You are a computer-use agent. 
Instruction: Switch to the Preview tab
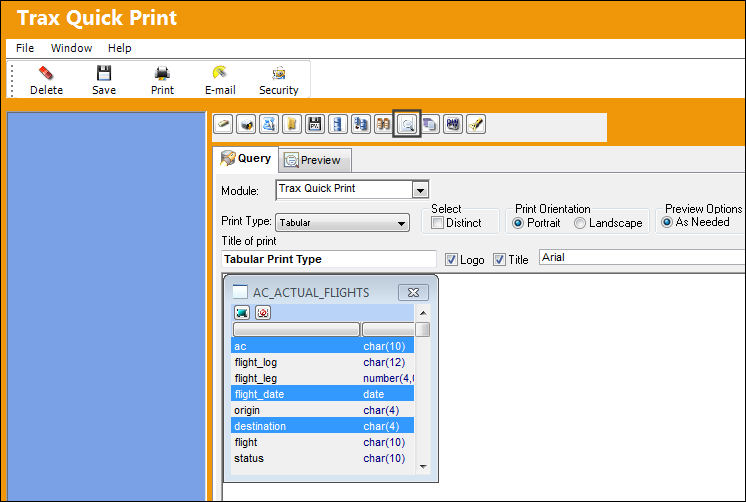click(315, 160)
